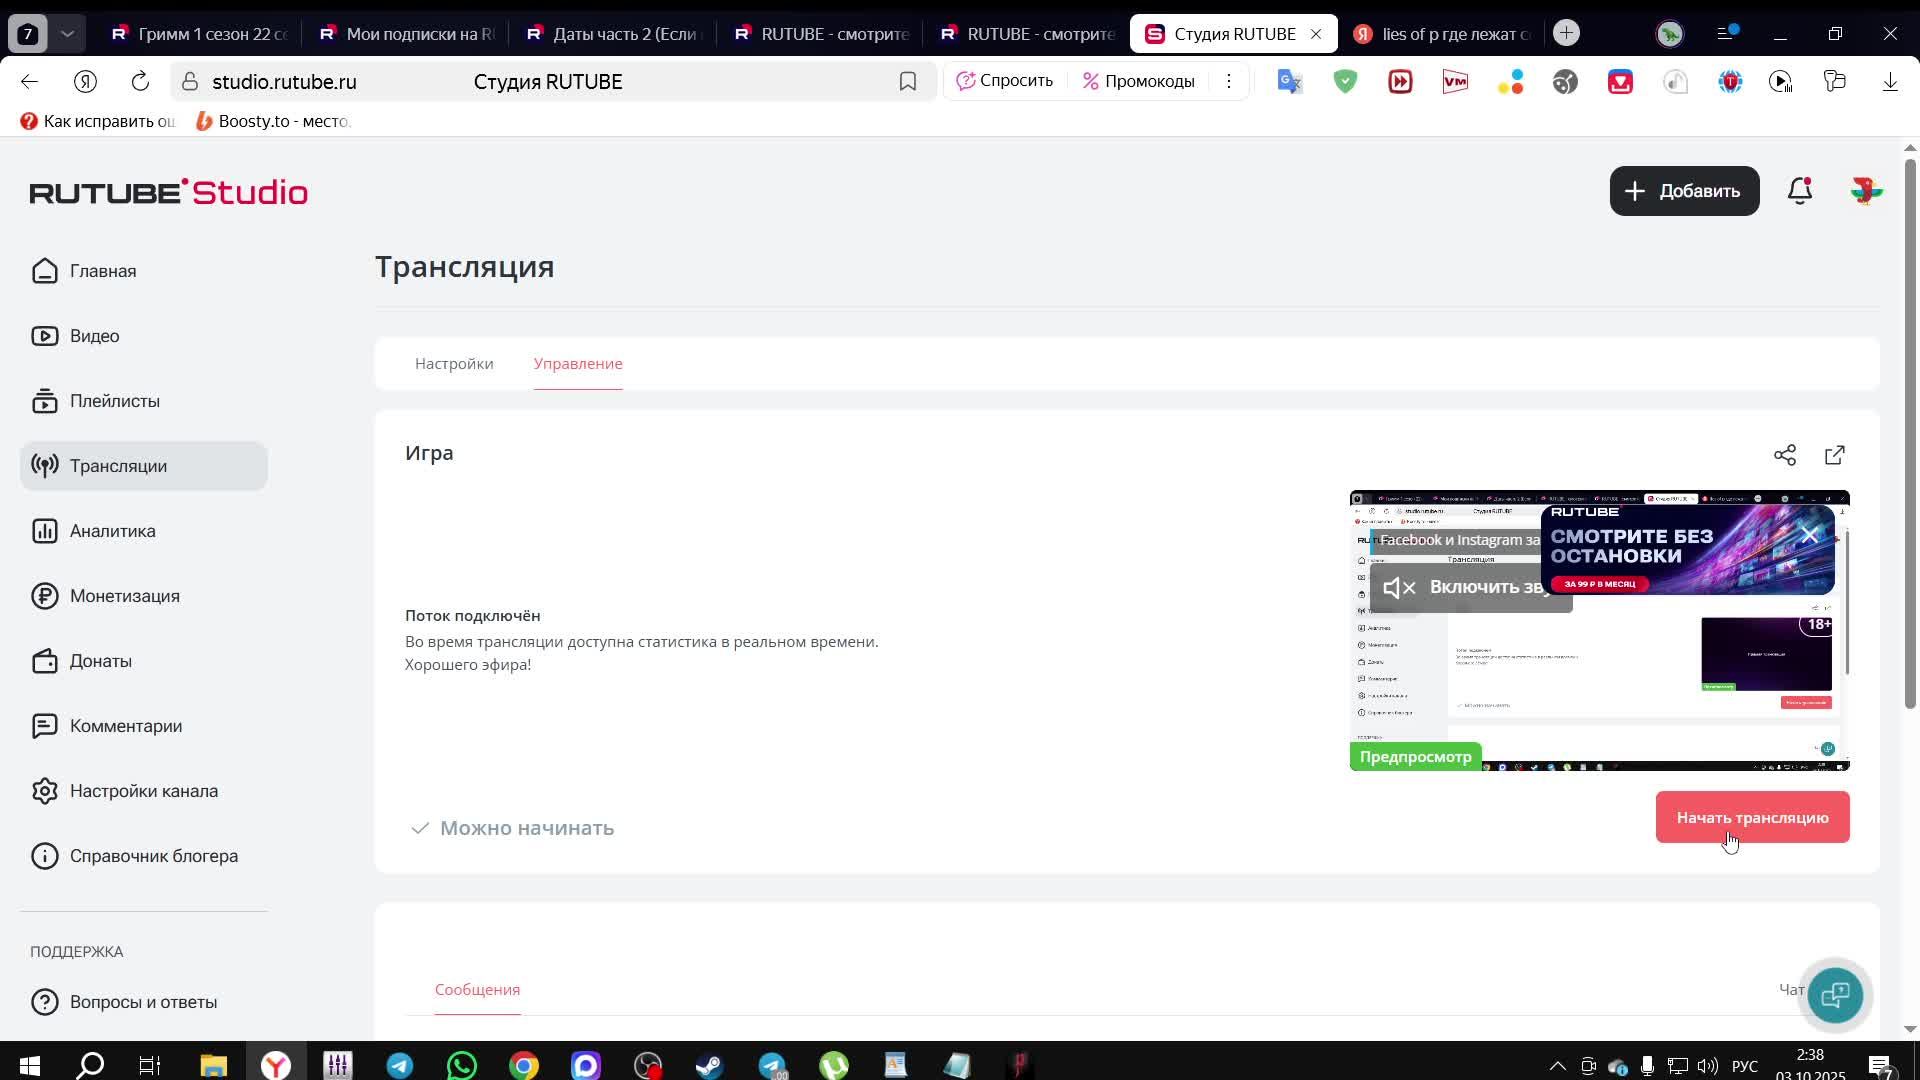Screen dimensions: 1920x1080
Task: Open the three-dot menu in address bar
Action: coord(1229,81)
